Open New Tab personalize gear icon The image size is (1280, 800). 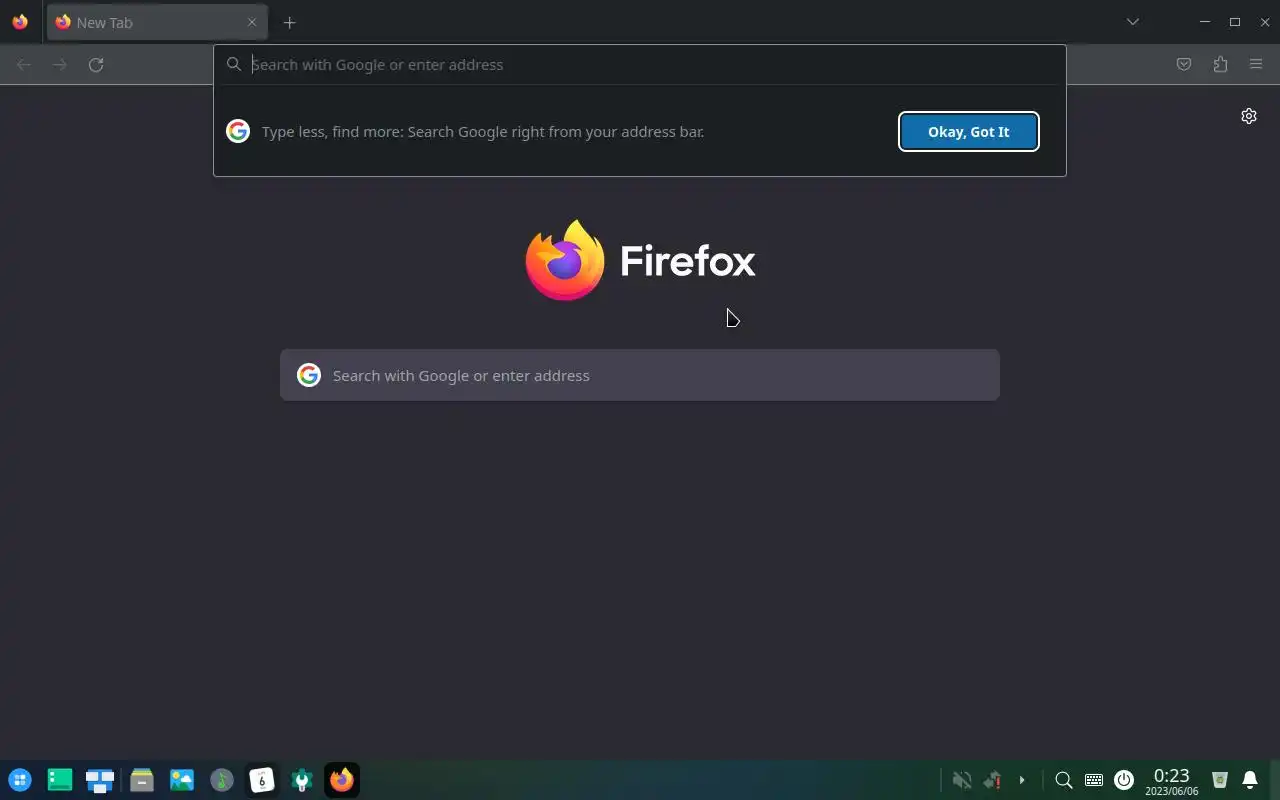pos(1249,116)
